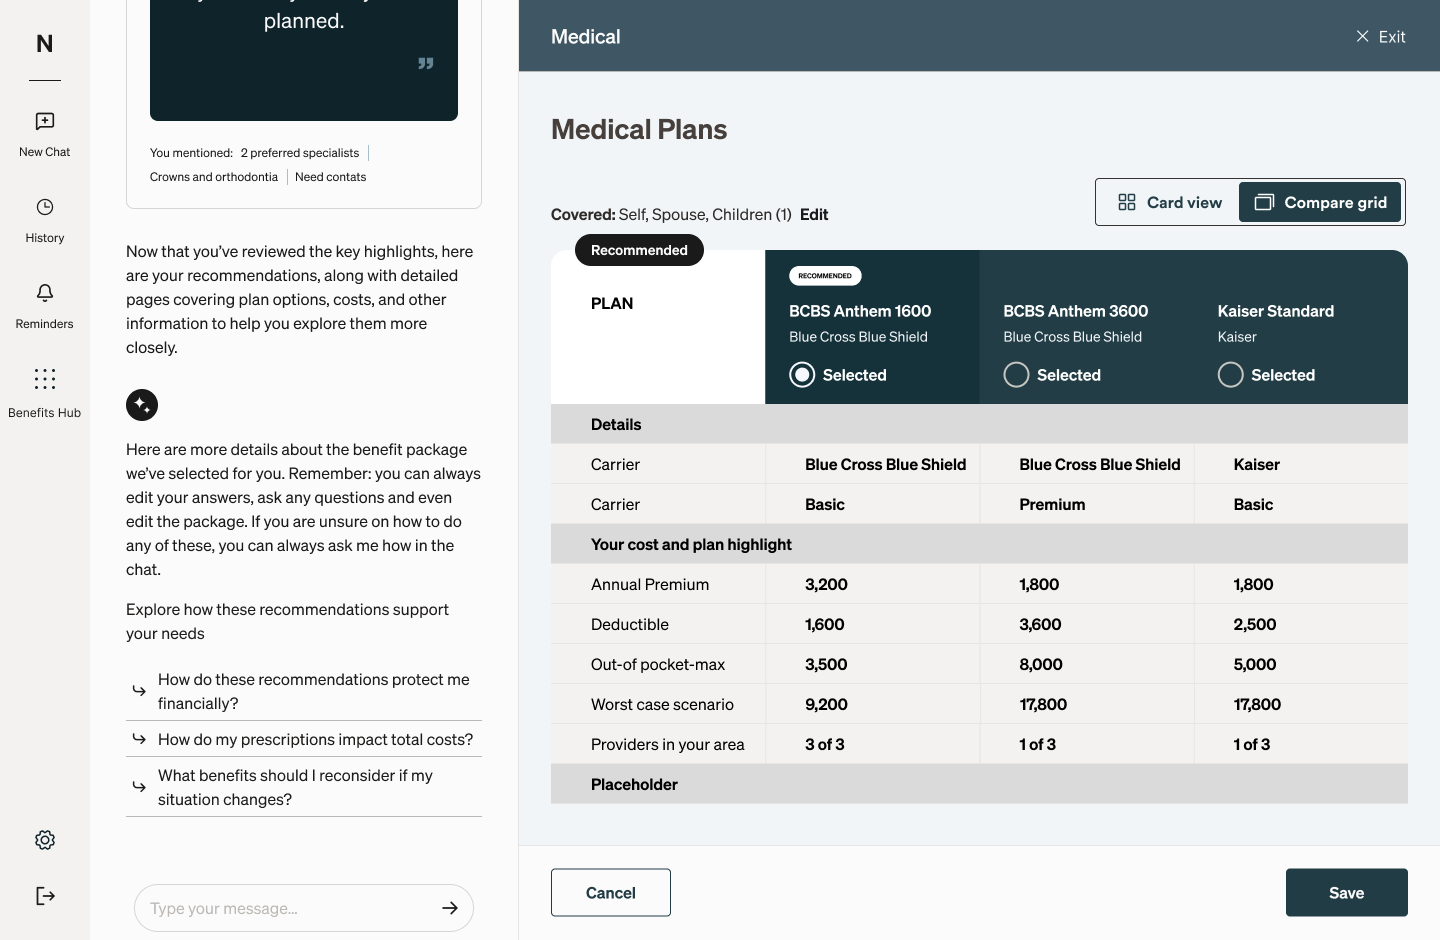1440x940 pixels.
Task: Click Providers in your area label
Action: tap(668, 744)
